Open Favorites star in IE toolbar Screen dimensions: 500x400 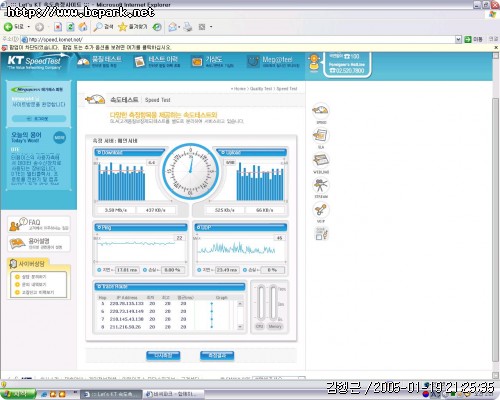coord(132,27)
